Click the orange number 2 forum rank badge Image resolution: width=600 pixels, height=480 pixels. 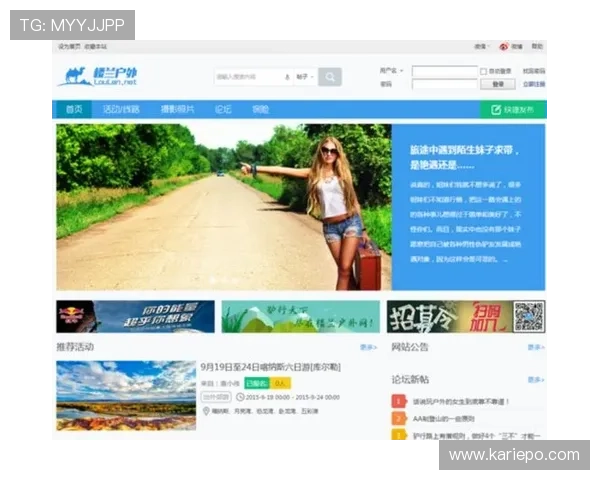tap(398, 418)
